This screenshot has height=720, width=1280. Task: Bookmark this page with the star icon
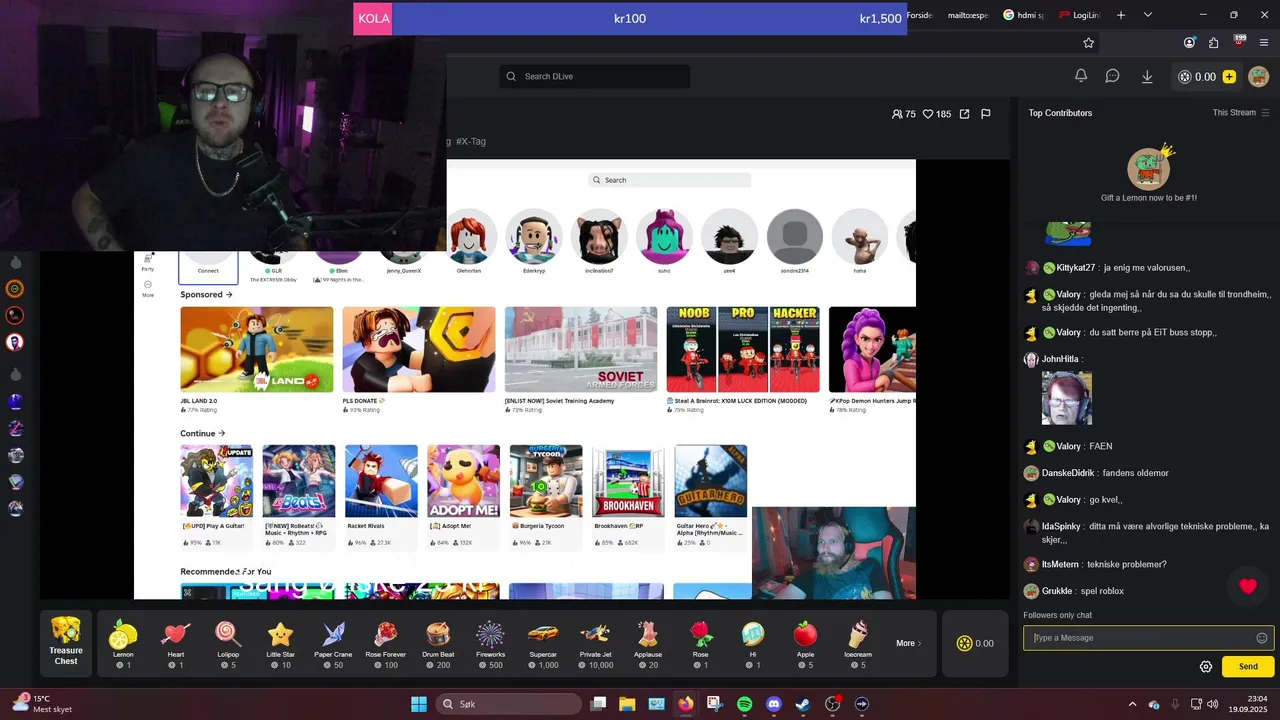tap(1089, 43)
